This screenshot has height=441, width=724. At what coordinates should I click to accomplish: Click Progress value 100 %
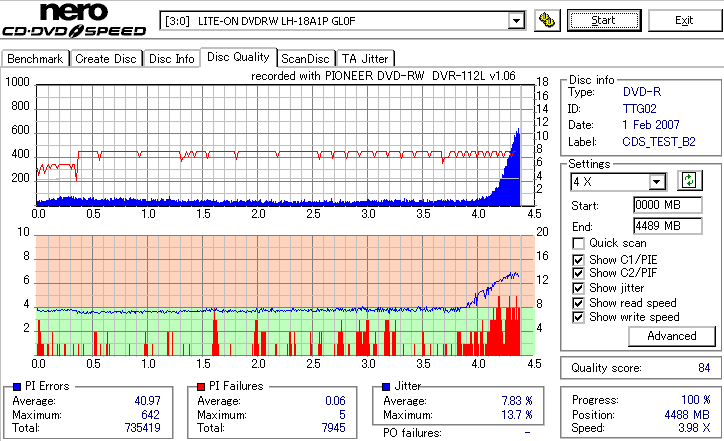696,400
